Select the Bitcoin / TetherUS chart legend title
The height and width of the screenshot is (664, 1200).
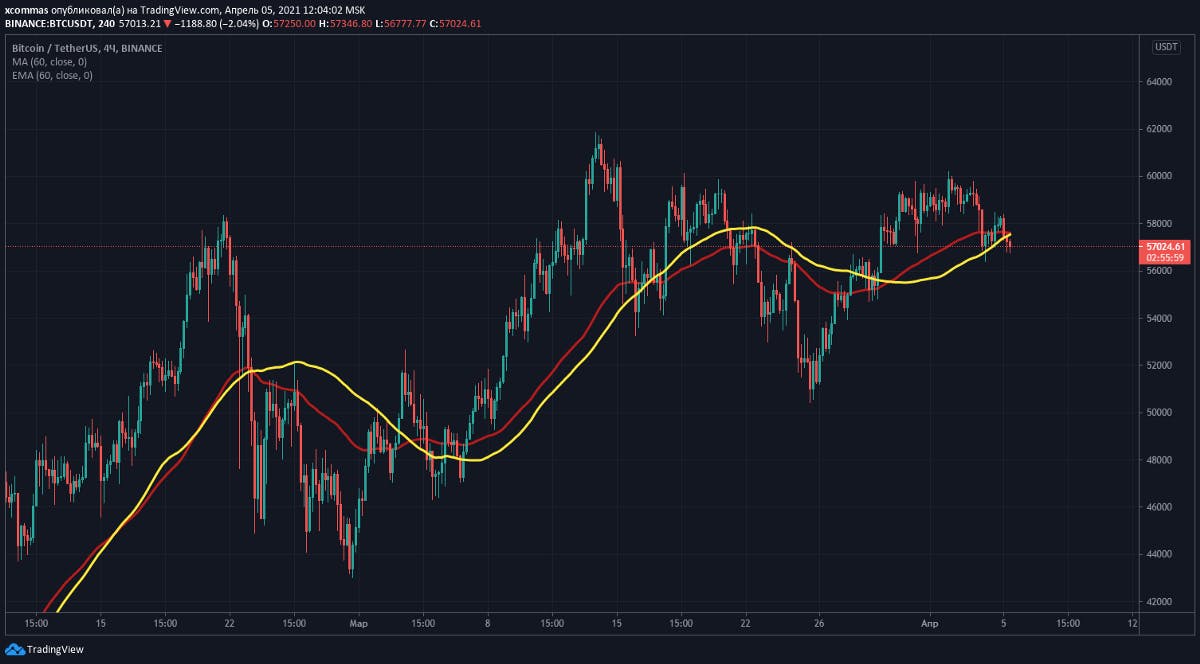(57, 47)
